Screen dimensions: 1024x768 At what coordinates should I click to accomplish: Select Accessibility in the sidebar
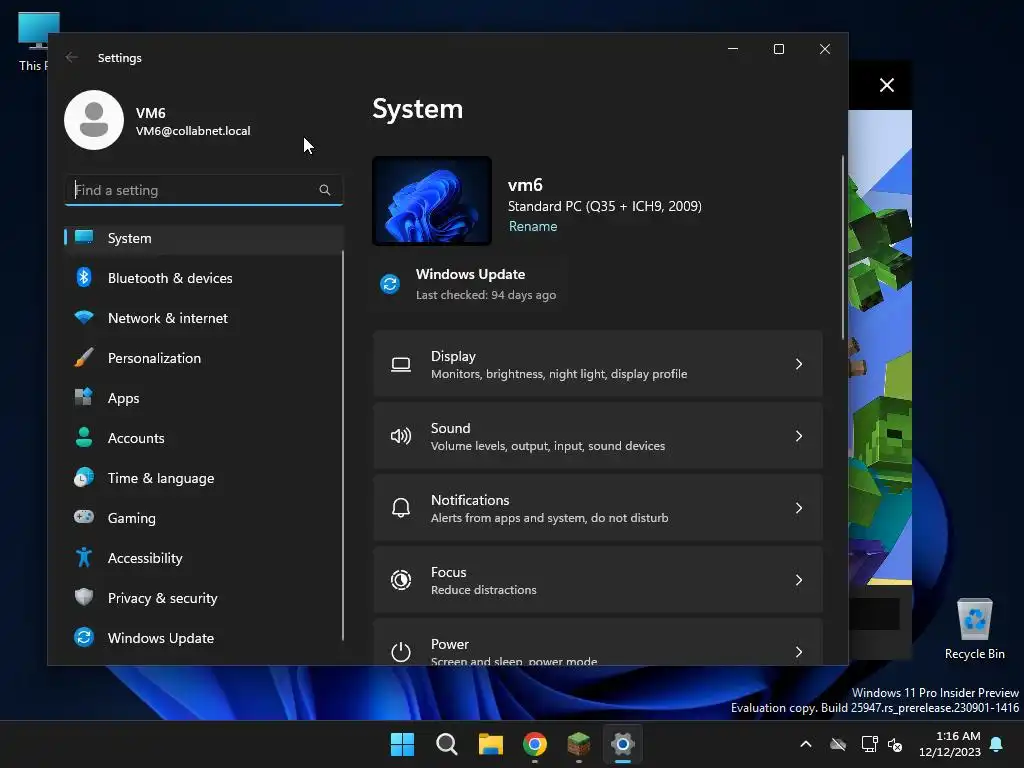point(204,558)
